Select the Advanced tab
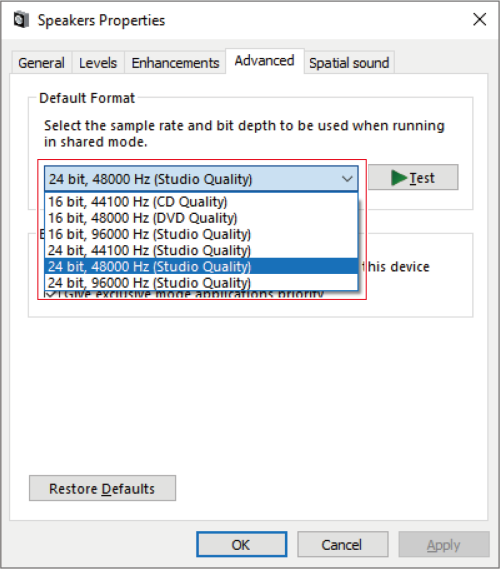 tap(265, 61)
